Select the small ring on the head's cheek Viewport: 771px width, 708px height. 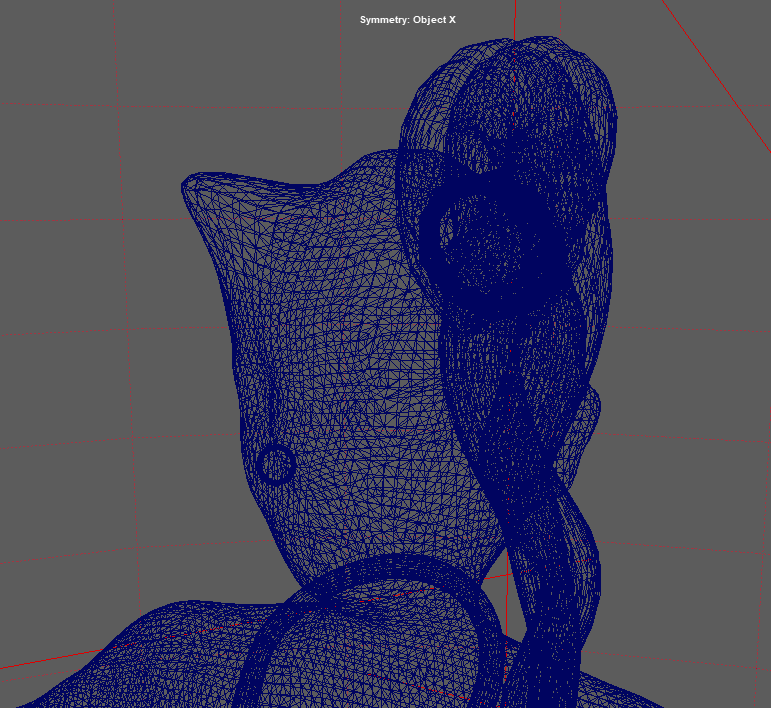pyautogui.click(x=276, y=464)
